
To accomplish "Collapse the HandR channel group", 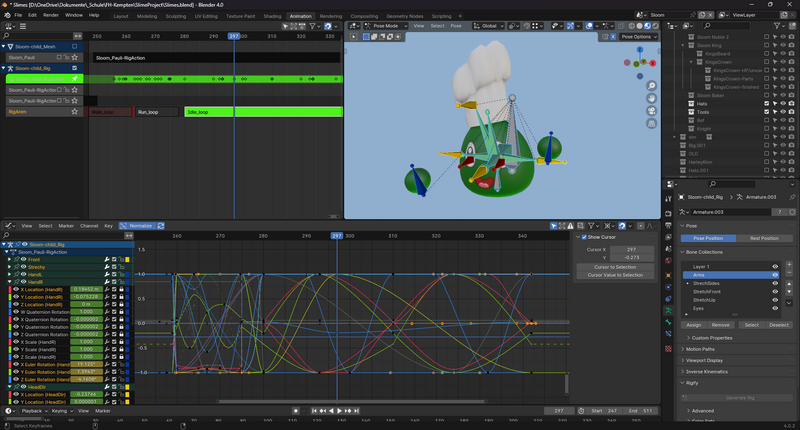I will click(x=10, y=282).
